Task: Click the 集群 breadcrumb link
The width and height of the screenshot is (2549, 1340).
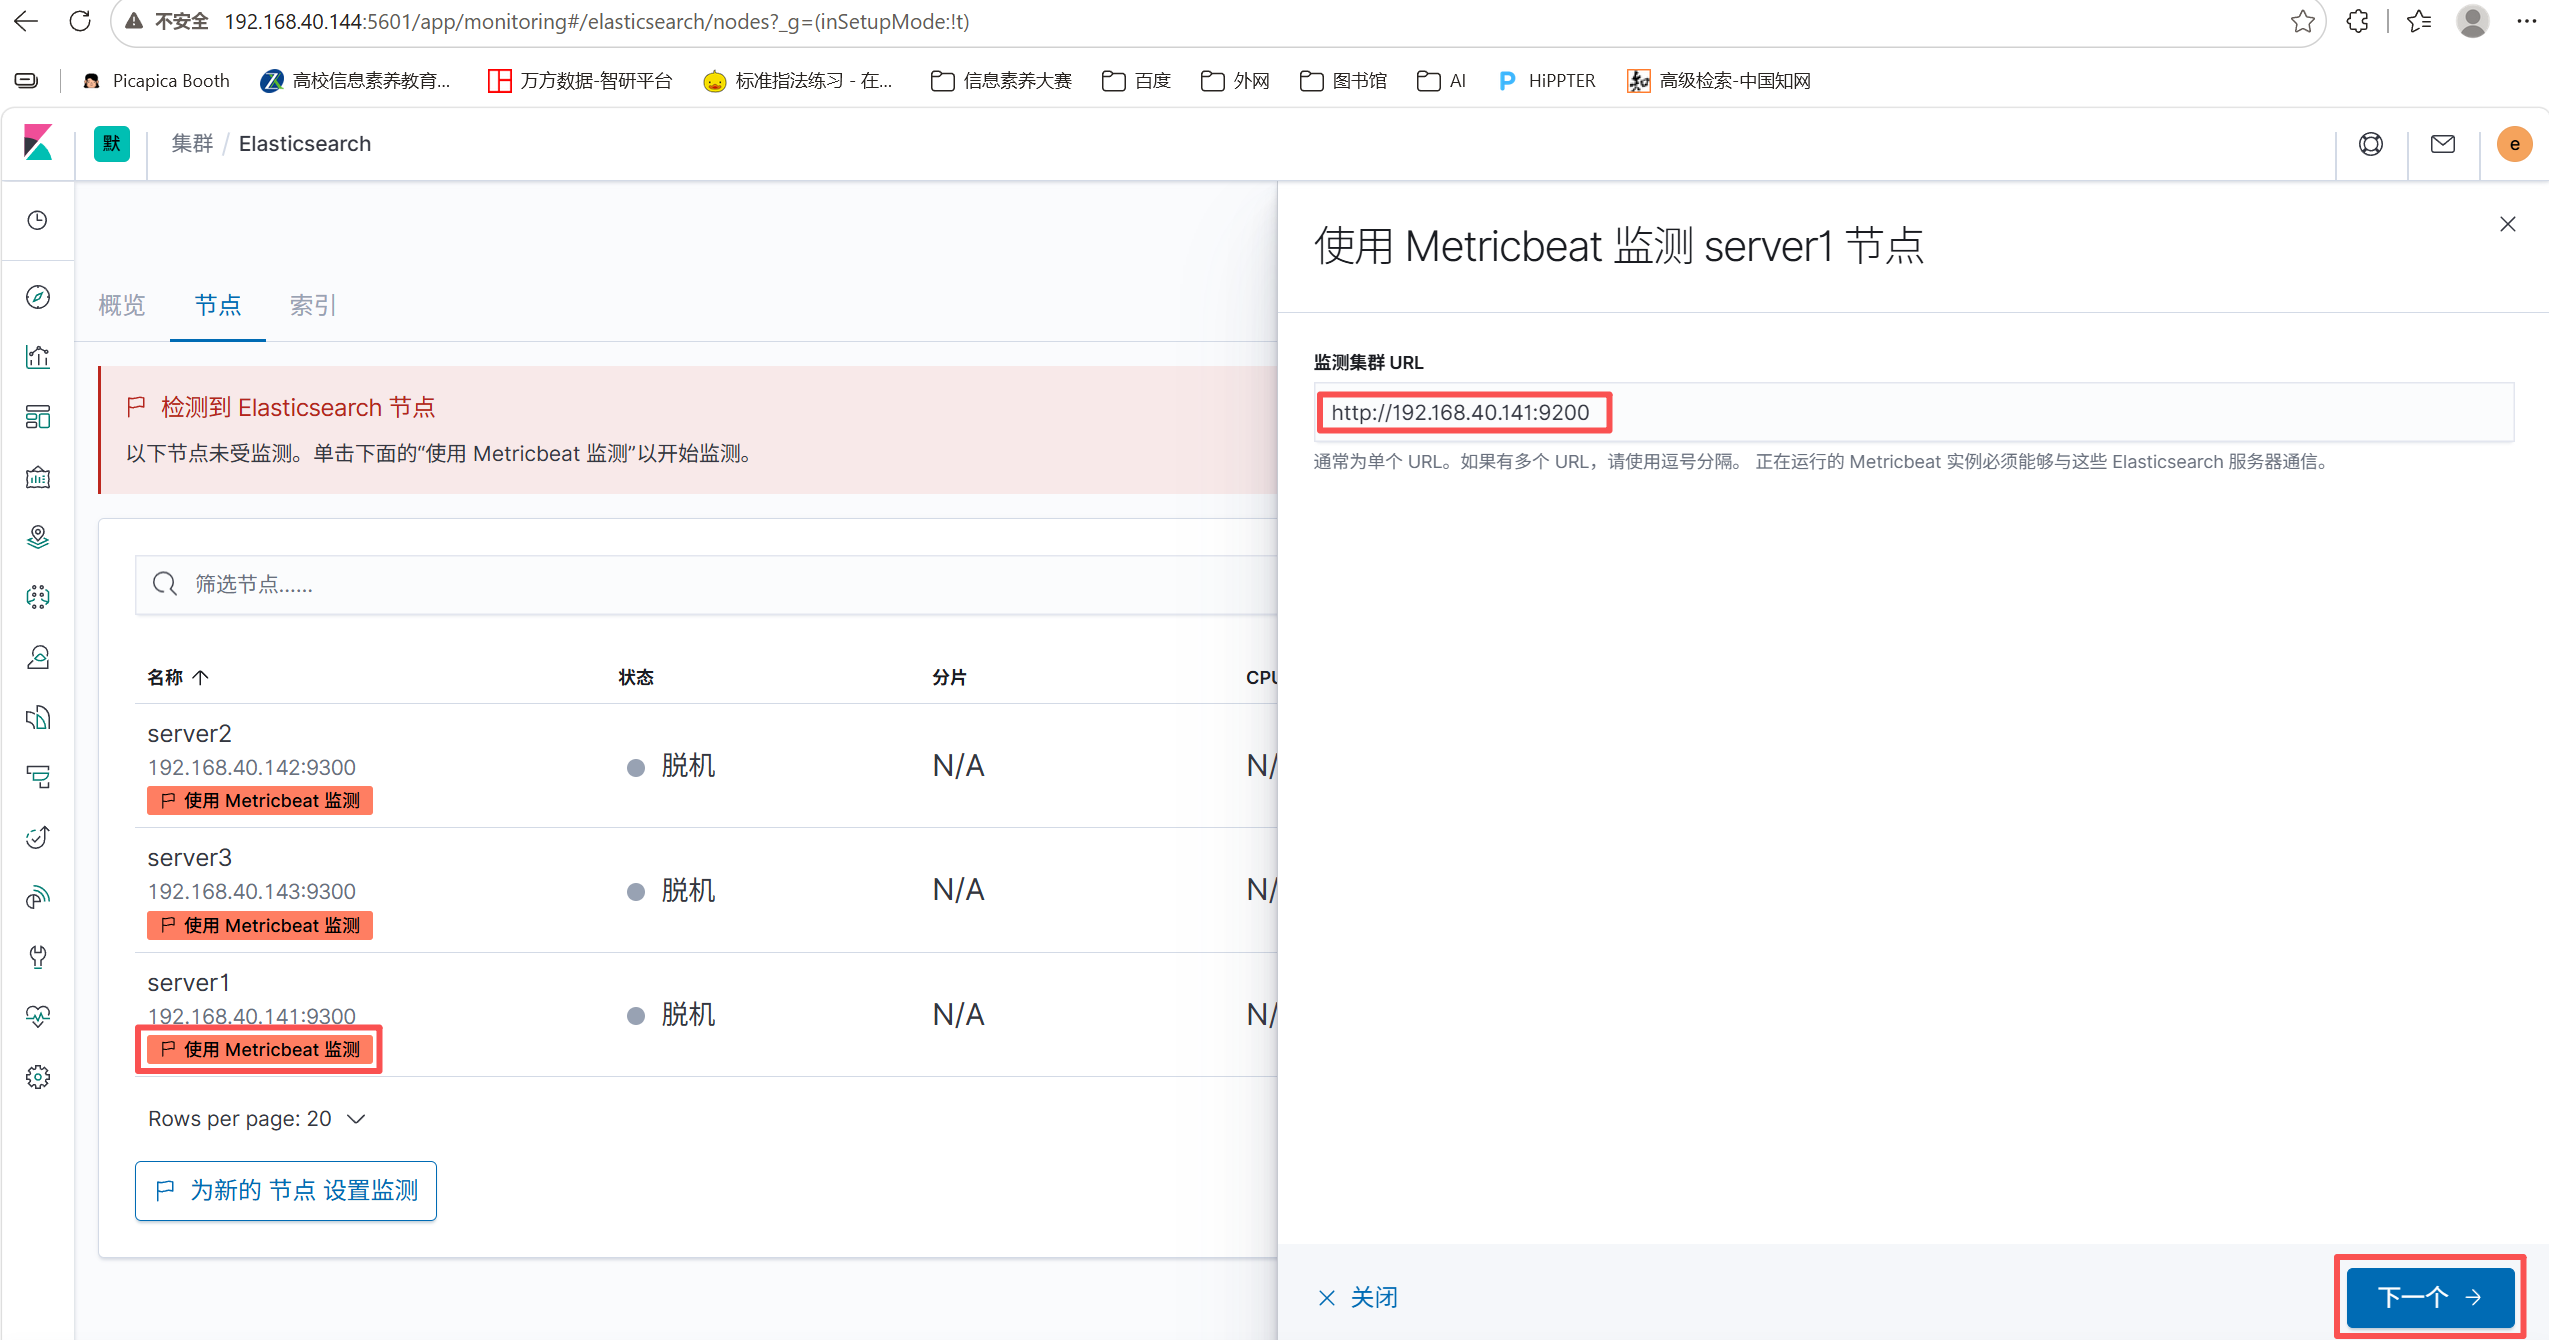Action: (x=192, y=143)
